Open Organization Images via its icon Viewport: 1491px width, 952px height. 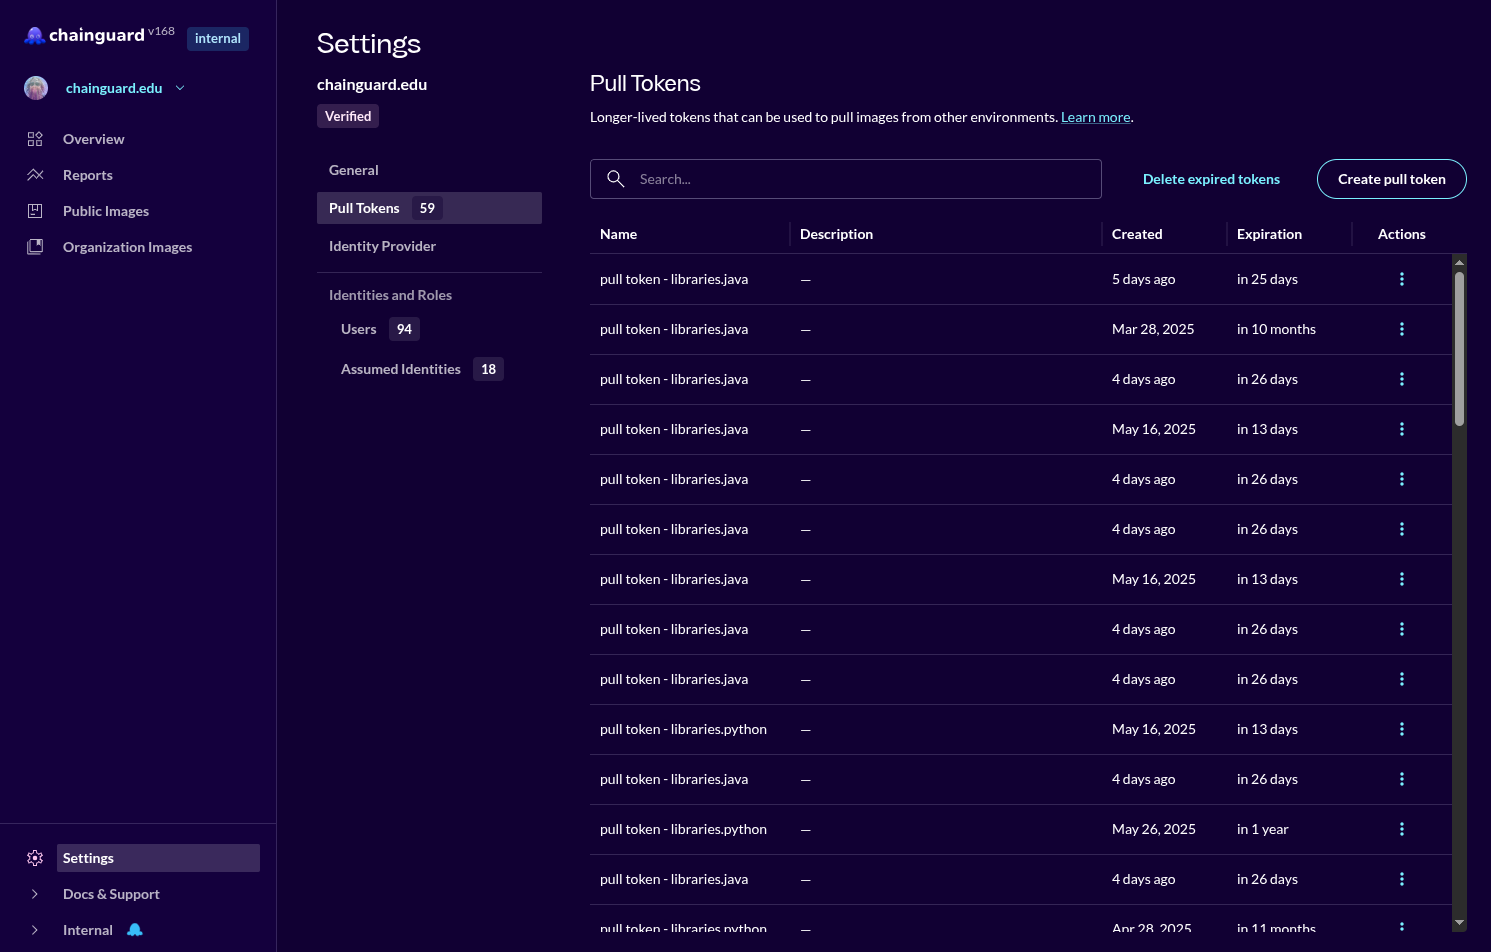pyautogui.click(x=35, y=246)
